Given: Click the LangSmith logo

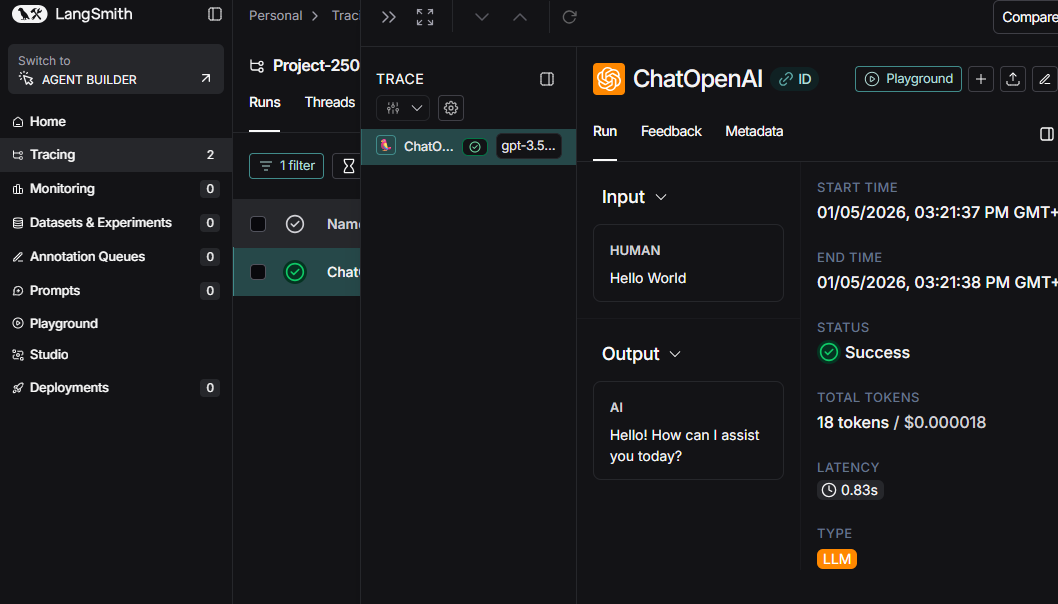Looking at the screenshot, I should 72,14.
